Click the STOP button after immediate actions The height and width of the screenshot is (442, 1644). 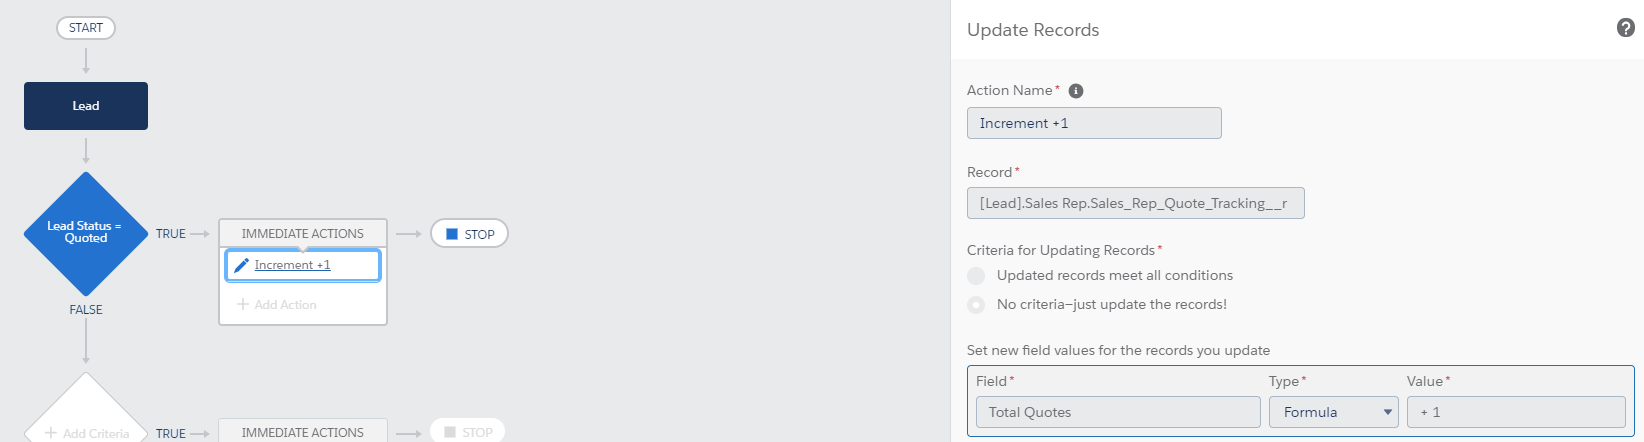coord(469,234)
